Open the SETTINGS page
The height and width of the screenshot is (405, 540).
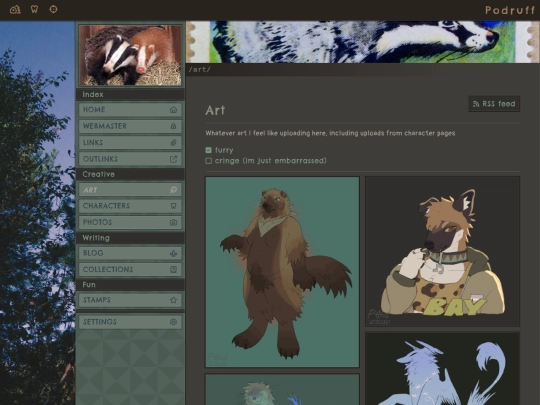130,322
